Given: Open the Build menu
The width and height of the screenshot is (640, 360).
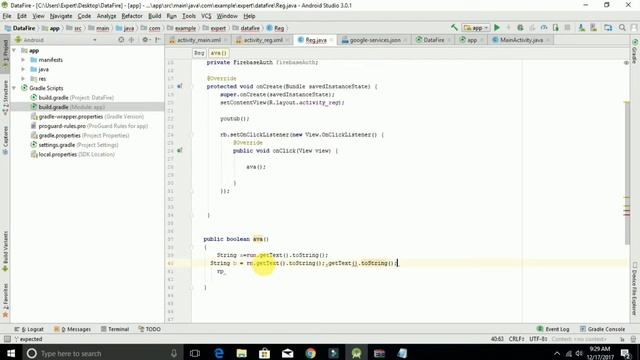Looking at the screenshot, I should (154, 16).
